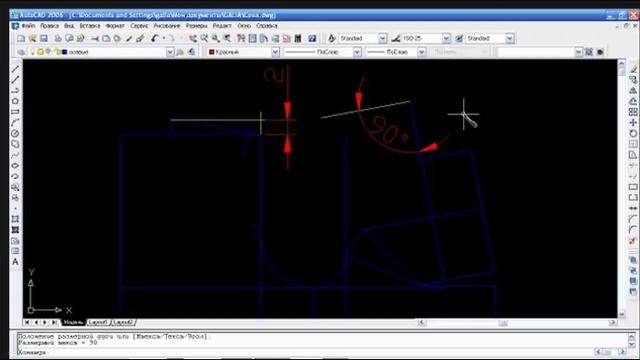The width and height of the screenshot is (640, 360).
Task: Click the Table Style icon
Action: [459, 38]
